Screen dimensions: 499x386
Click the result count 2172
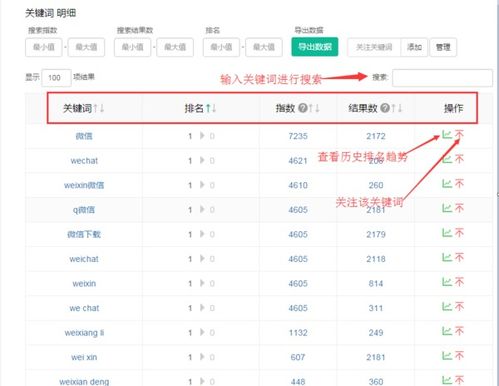pos(376,136)
